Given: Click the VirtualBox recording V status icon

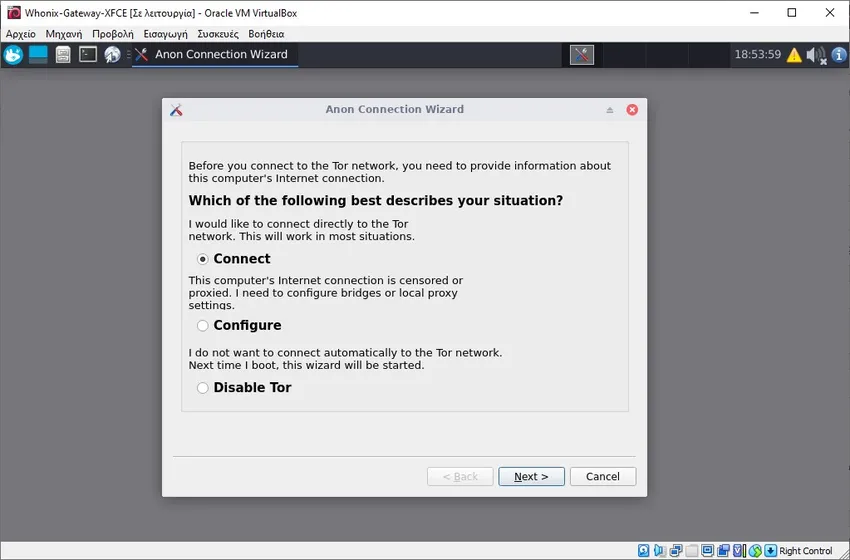Looking at the screenshot, I should tap(739, 551).
